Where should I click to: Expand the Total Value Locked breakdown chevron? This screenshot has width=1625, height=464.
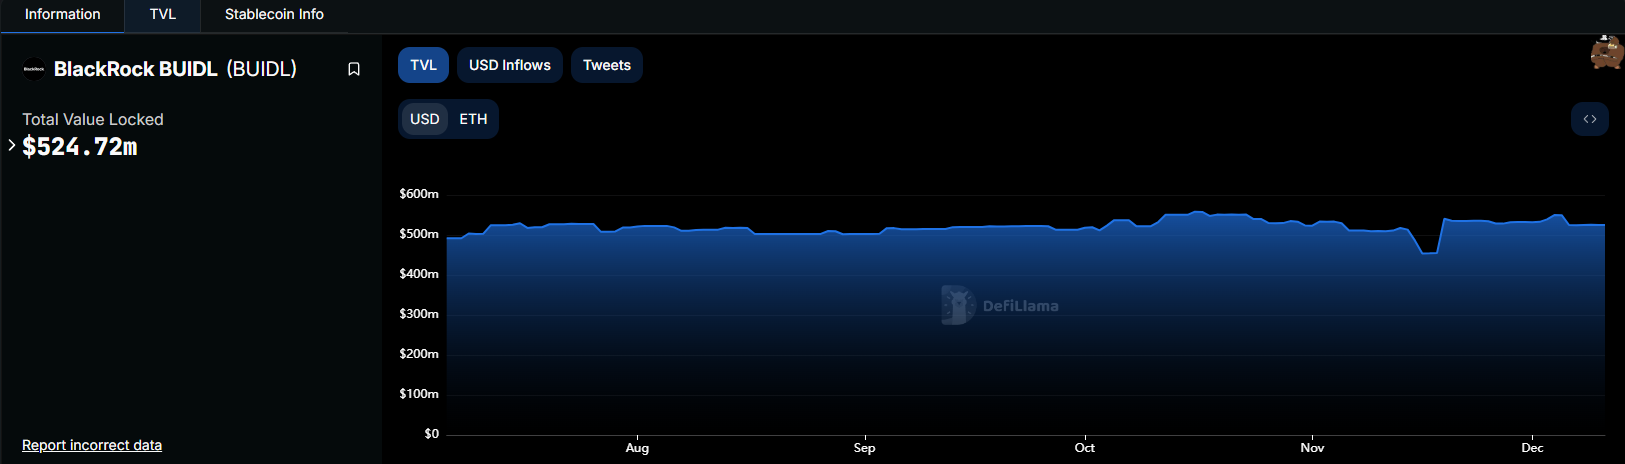pos(11,145)
